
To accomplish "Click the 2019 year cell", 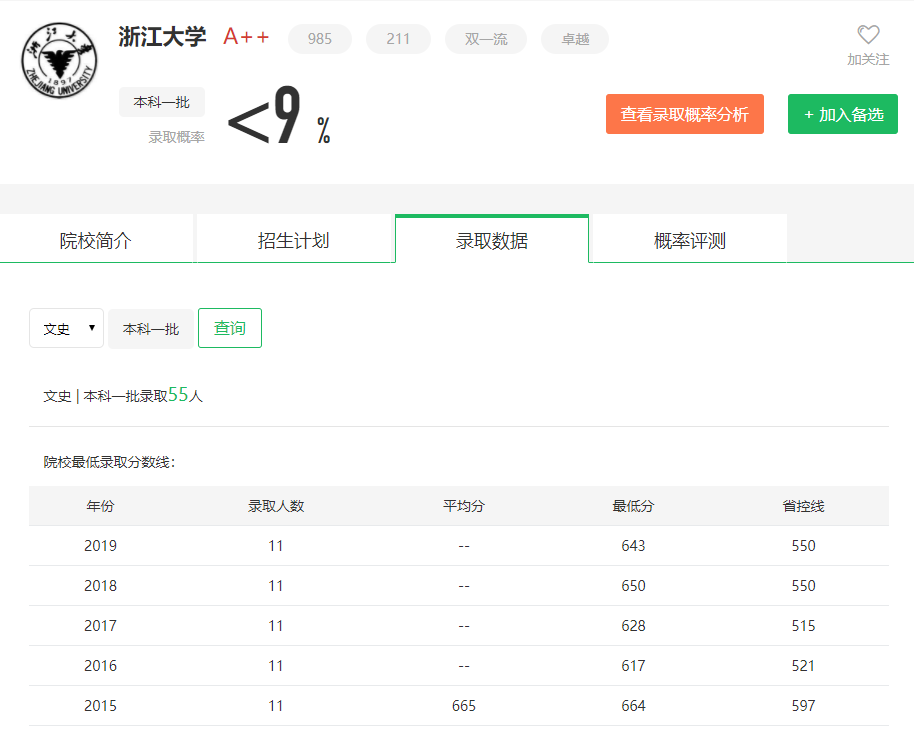I will click(x=100, y=546).
